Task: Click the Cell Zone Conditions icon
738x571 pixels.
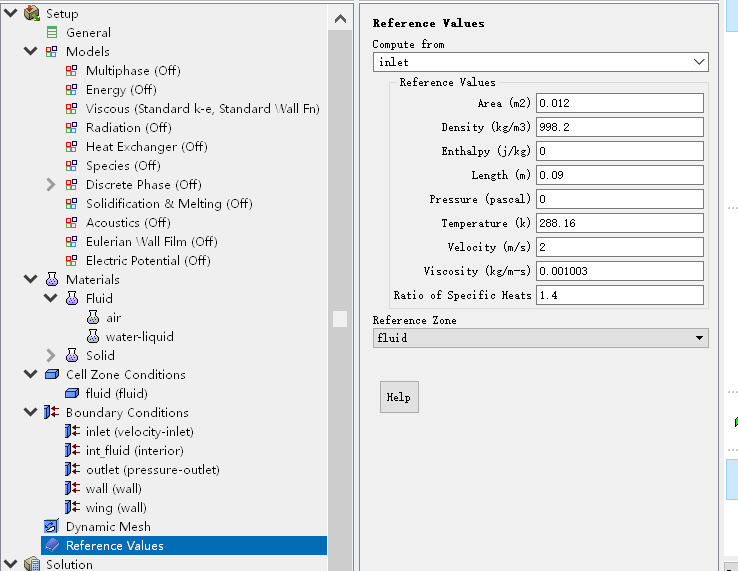Action: (52, 375)
